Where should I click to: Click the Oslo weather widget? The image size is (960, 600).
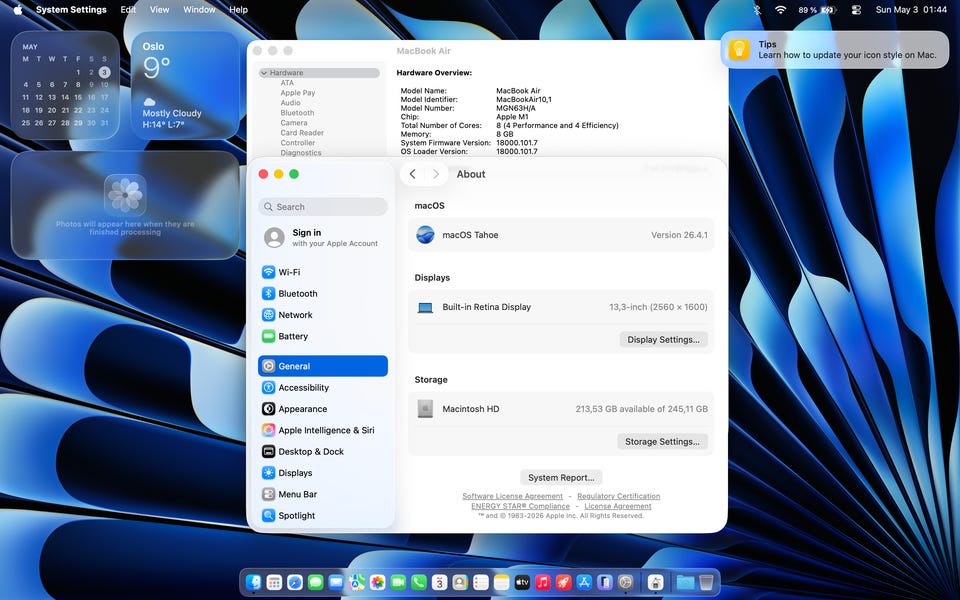pos(185,86)
